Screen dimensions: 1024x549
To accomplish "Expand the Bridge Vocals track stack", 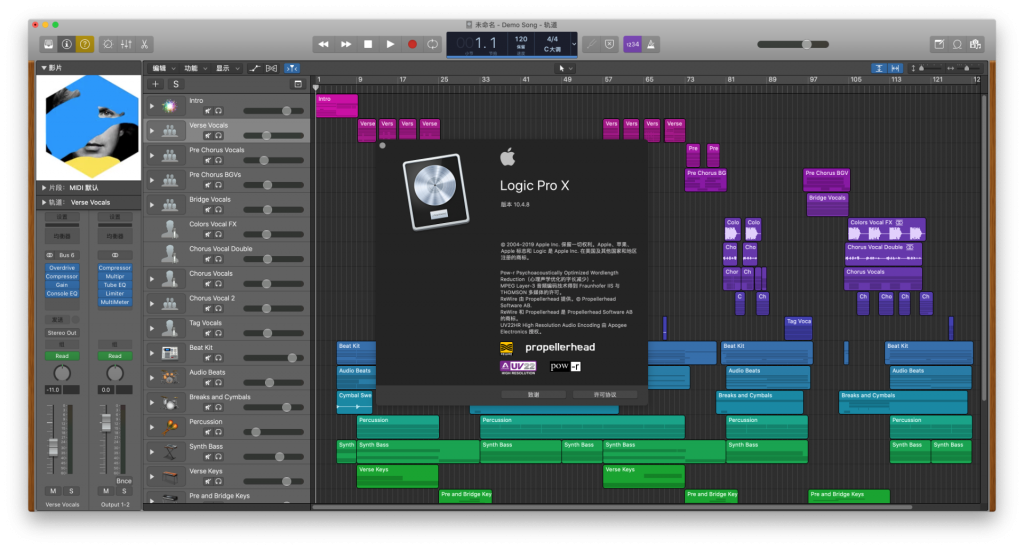I will pyautogui.click(x=152, y=205).
